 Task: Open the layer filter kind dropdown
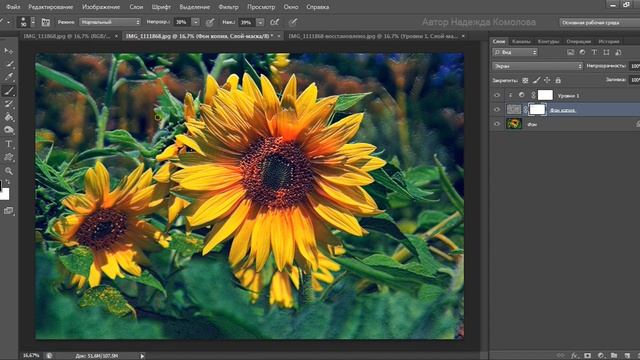[x=515, y=52]
